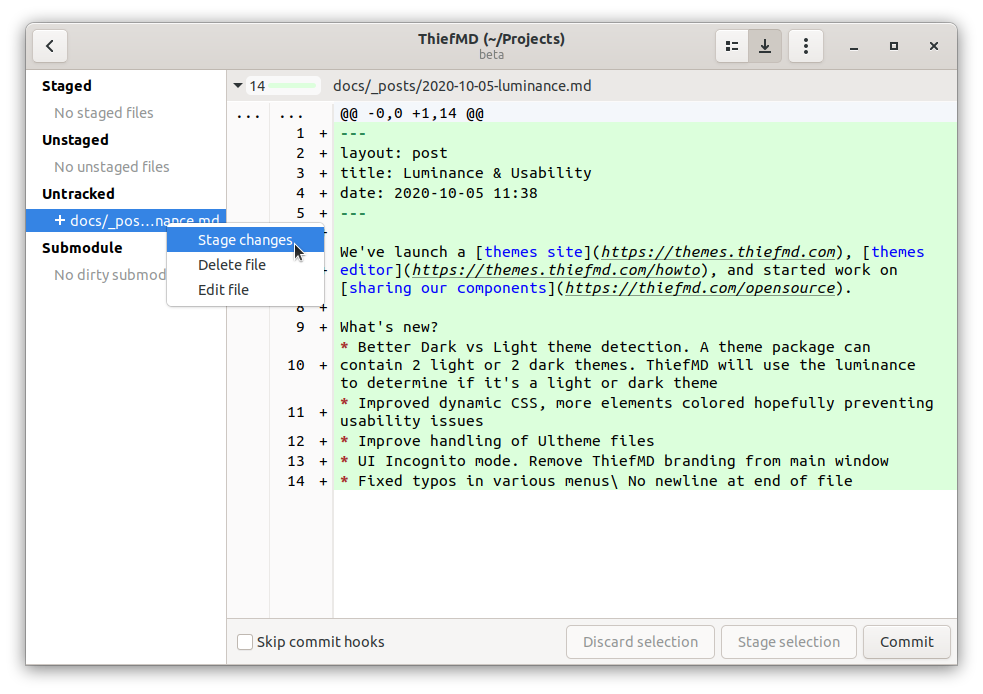Click the Stage selection button
The height and width of the screenshot is (694, 983).
[x=788, y=641]
